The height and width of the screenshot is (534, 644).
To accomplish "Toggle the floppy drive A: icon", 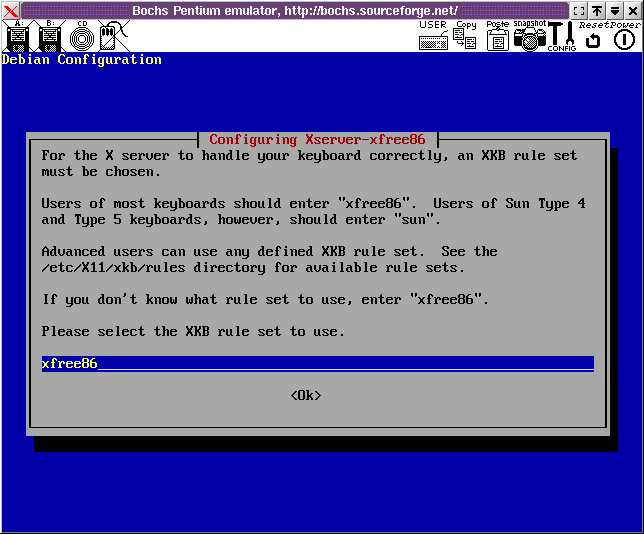I will (x=16, y=37).
